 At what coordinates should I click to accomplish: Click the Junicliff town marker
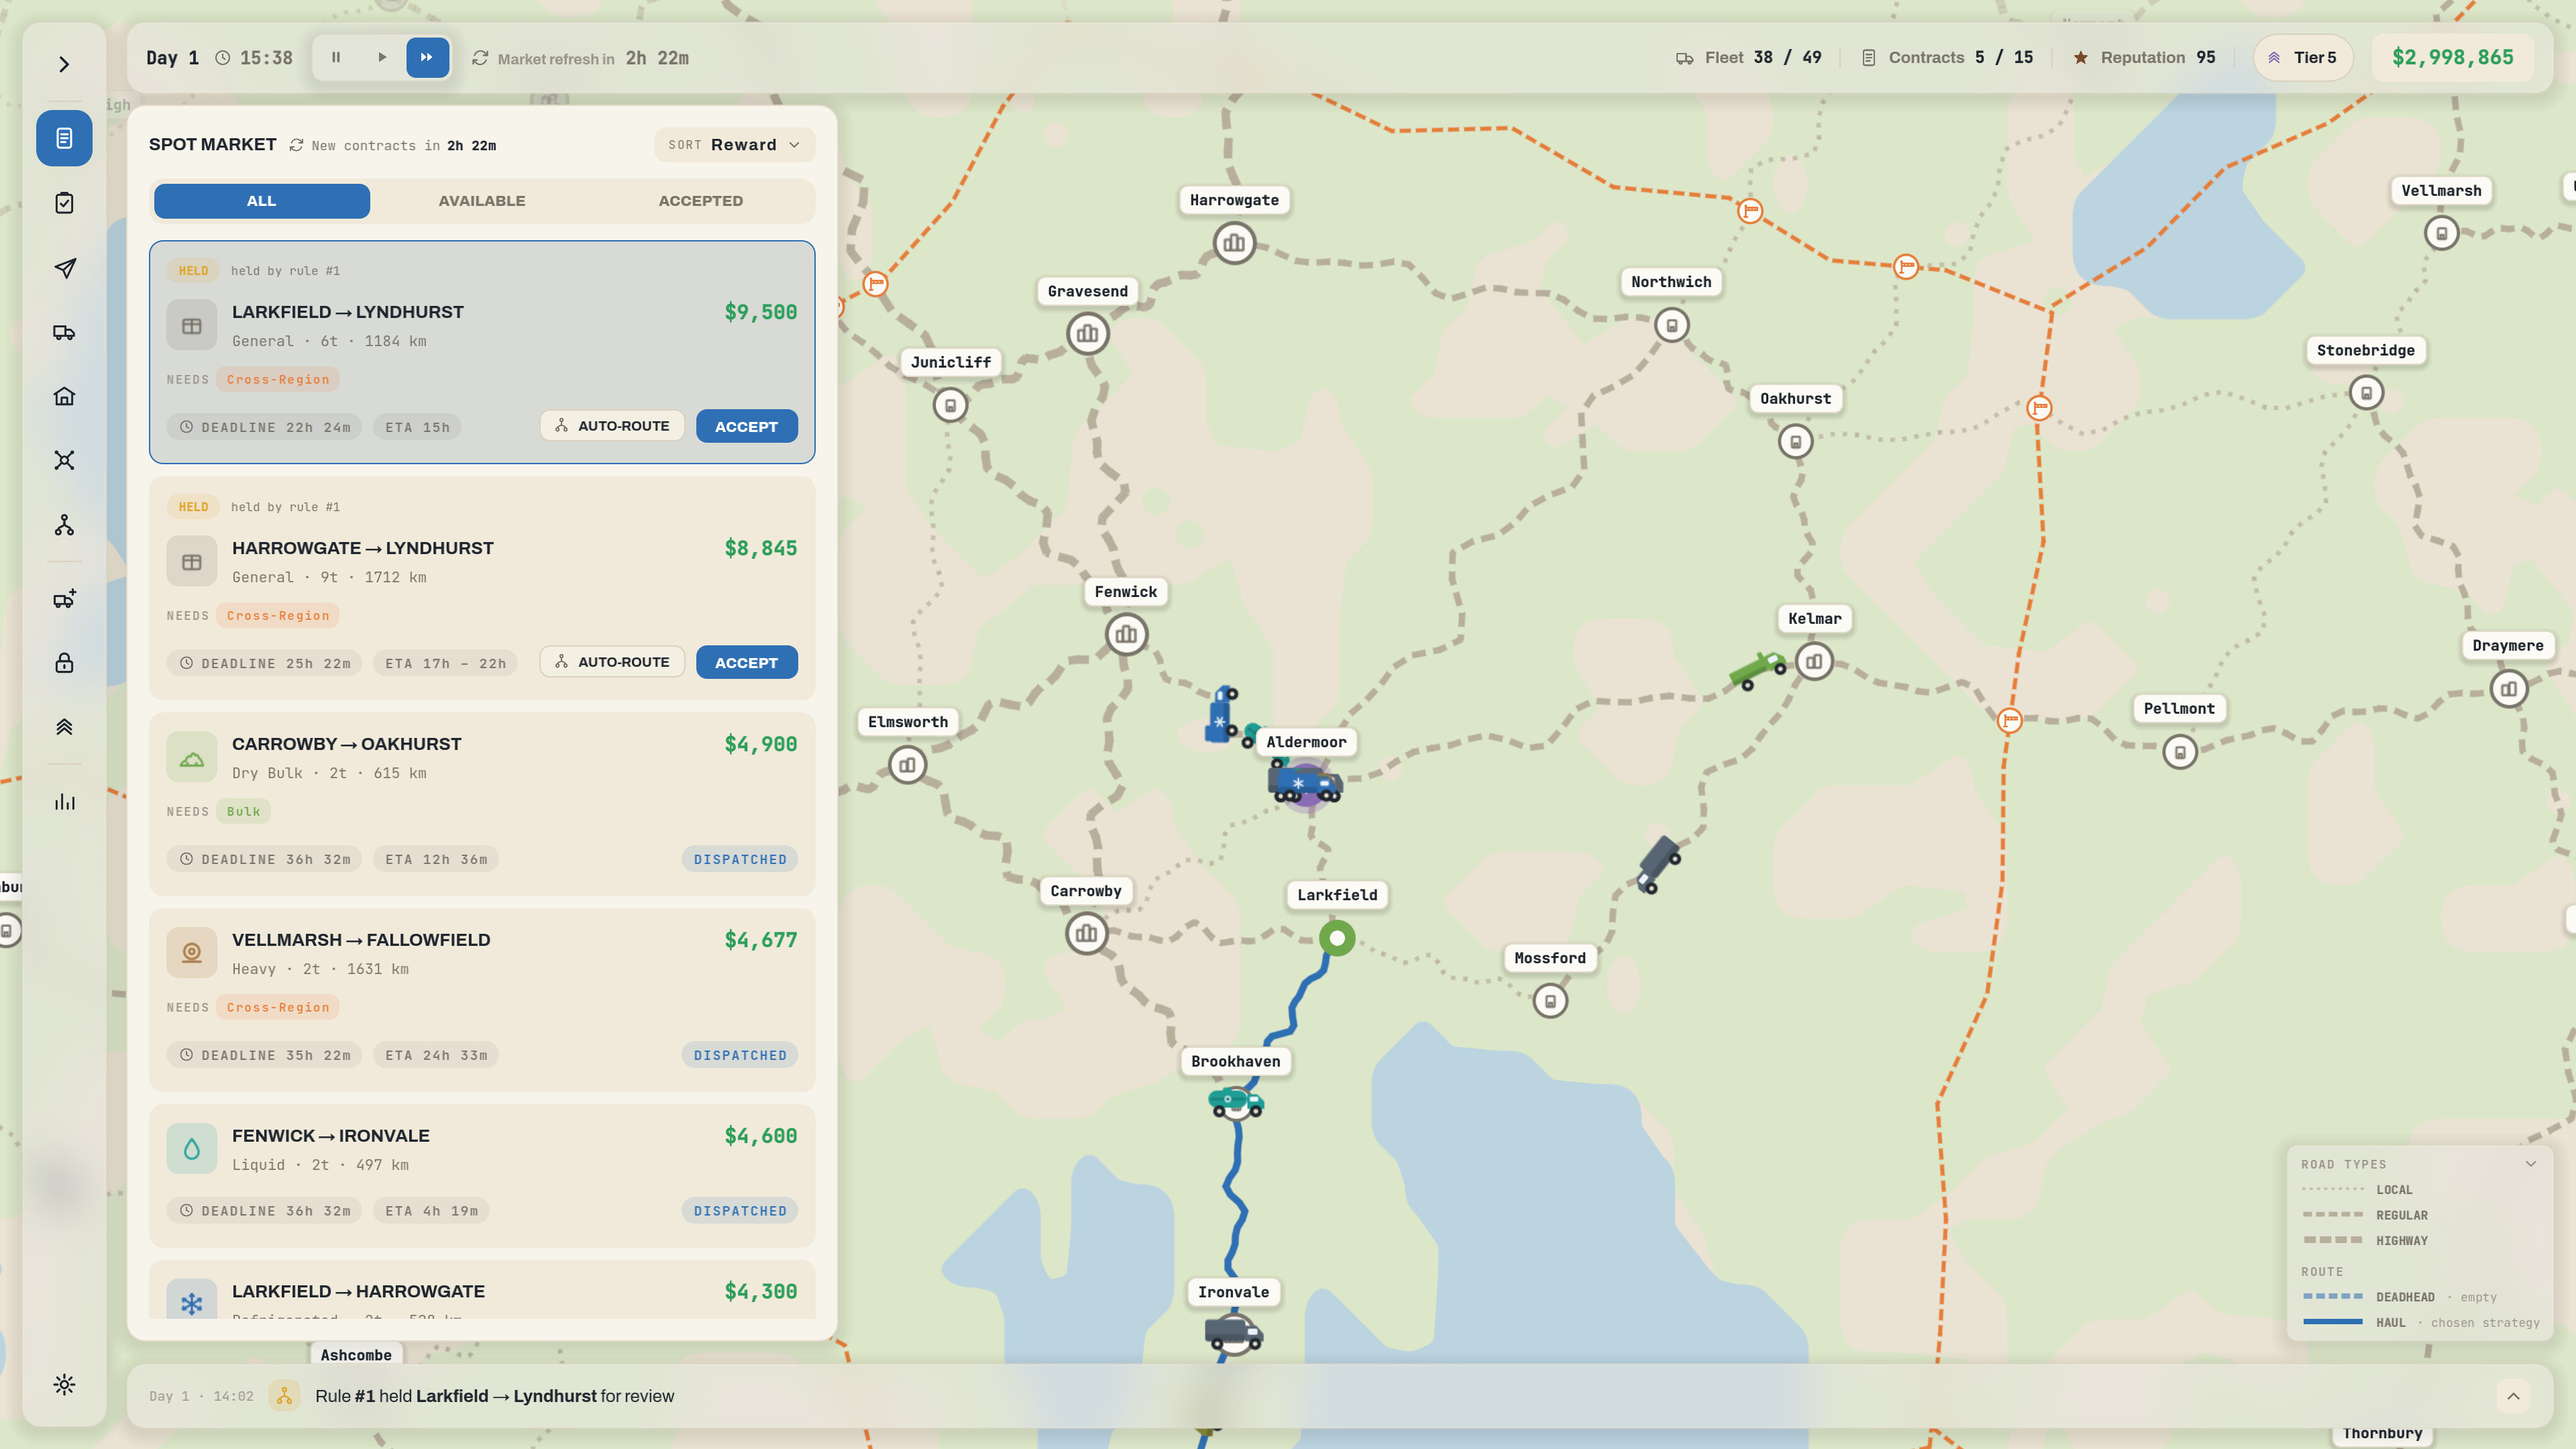951,406
